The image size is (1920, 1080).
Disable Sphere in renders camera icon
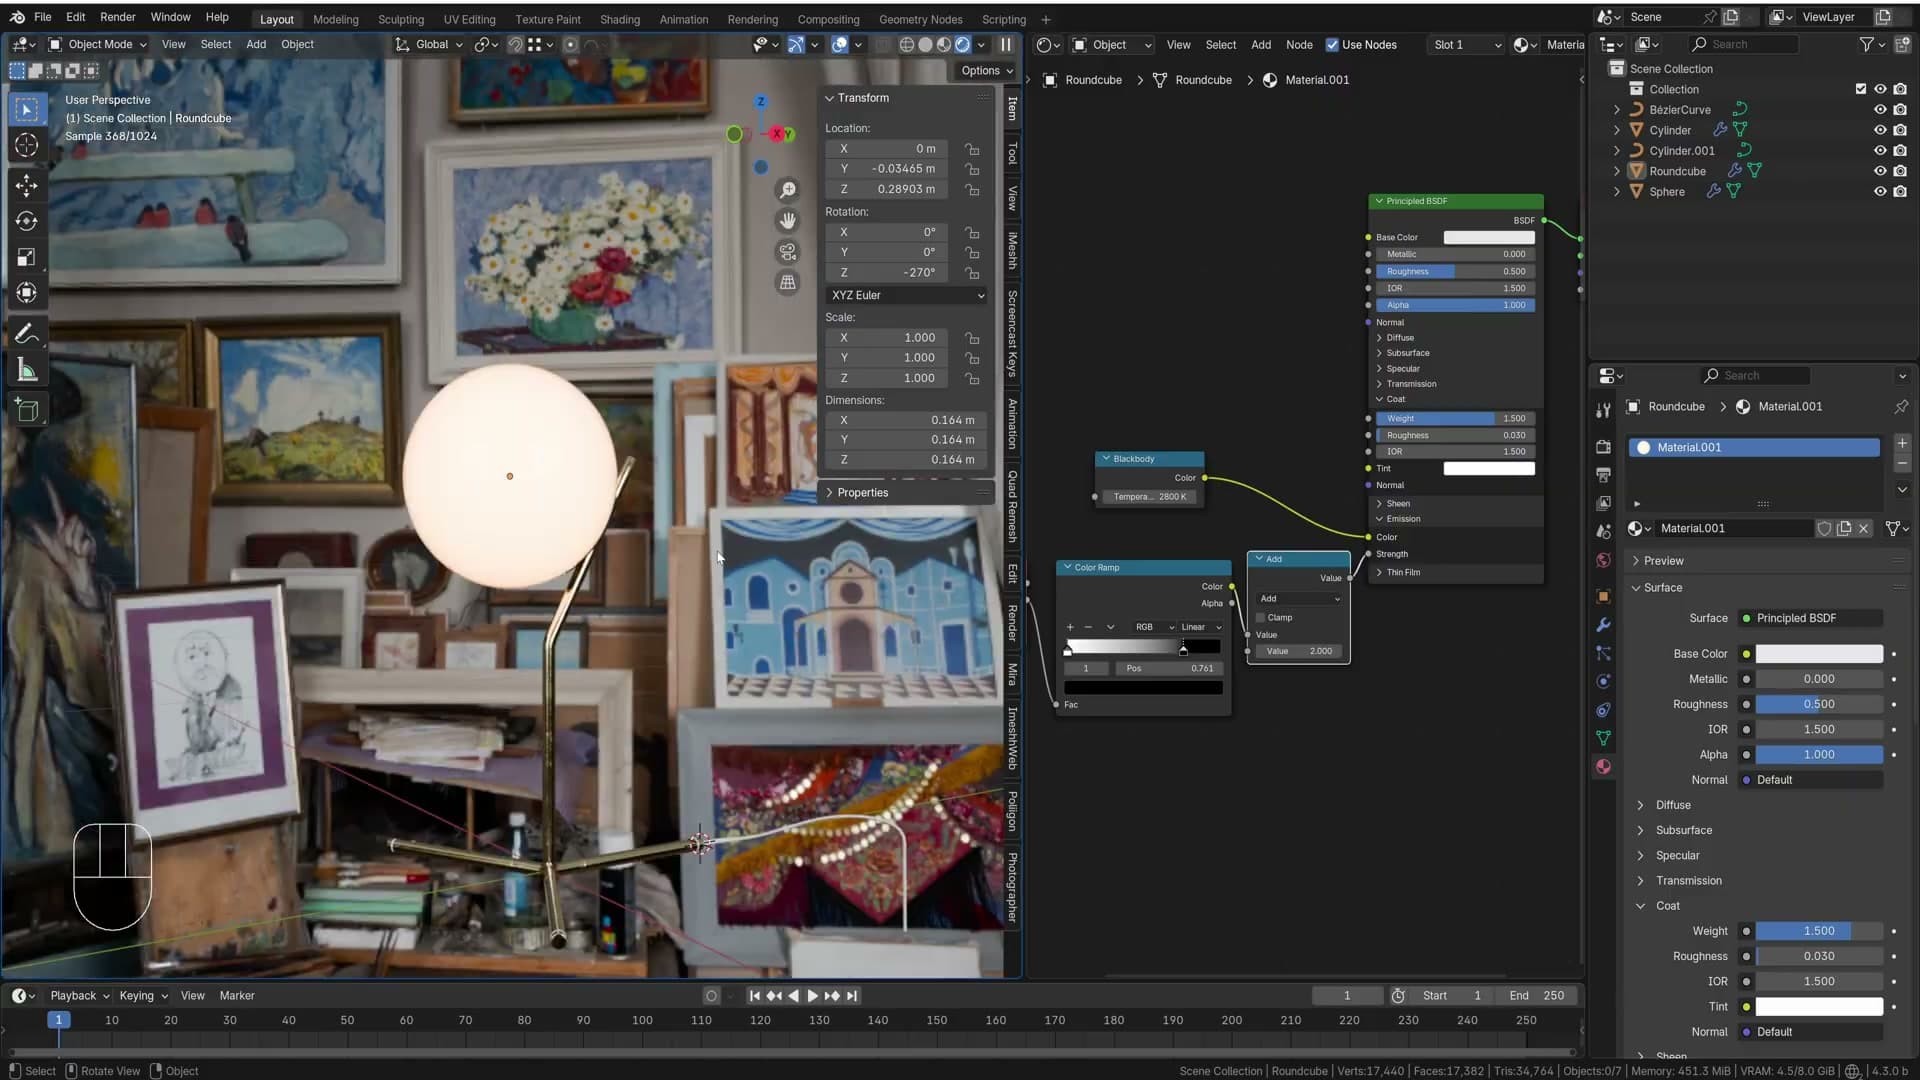click(1900, 191)
